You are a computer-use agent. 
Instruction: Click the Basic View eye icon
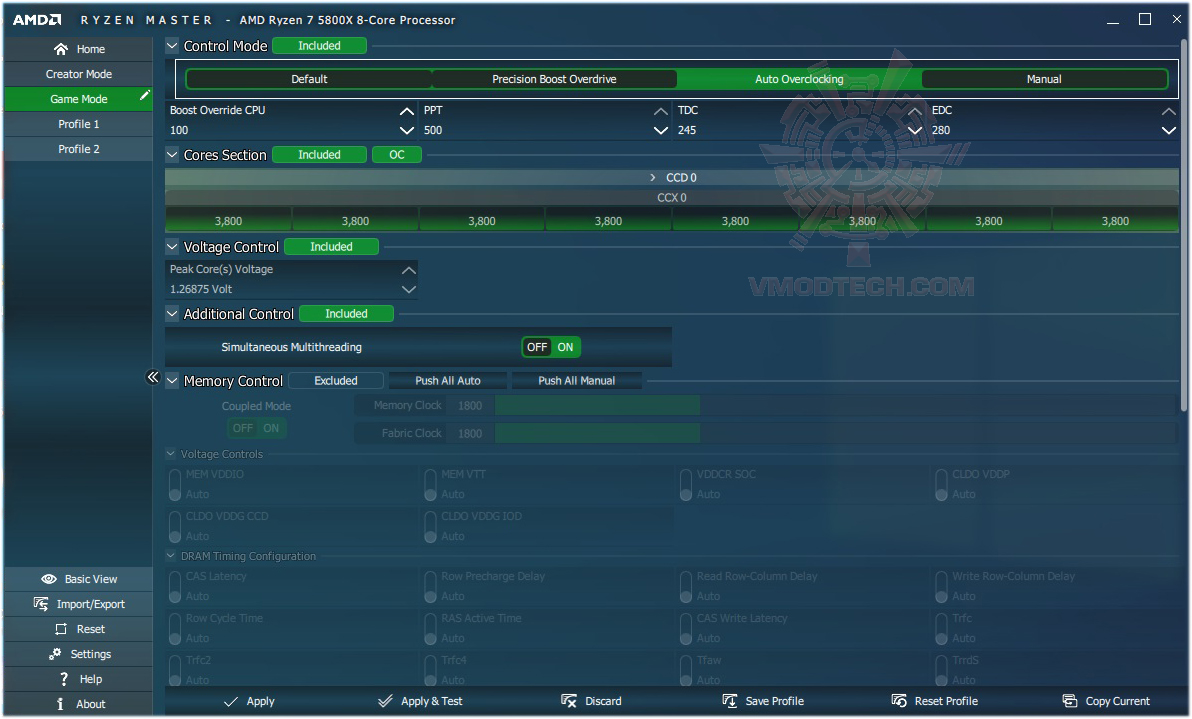pos(49,579)
